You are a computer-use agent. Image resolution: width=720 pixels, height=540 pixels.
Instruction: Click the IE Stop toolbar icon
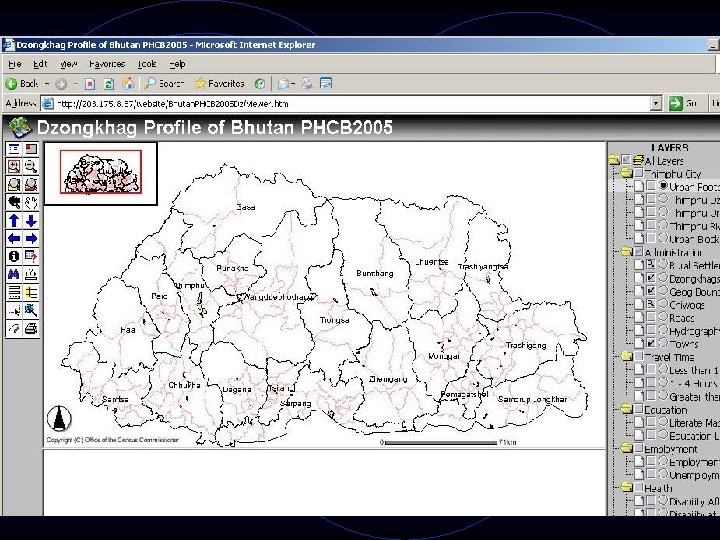(90, 84)
